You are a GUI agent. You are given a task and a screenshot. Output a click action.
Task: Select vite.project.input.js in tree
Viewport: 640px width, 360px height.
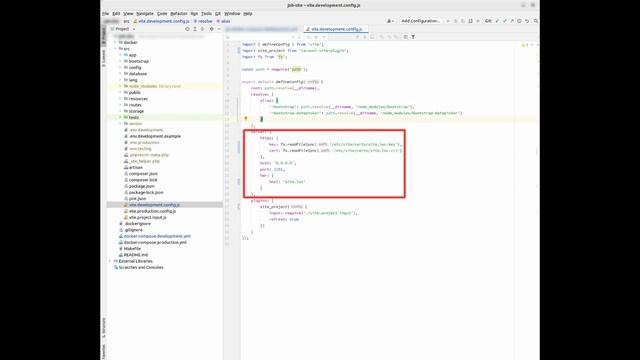coord(147,217)
